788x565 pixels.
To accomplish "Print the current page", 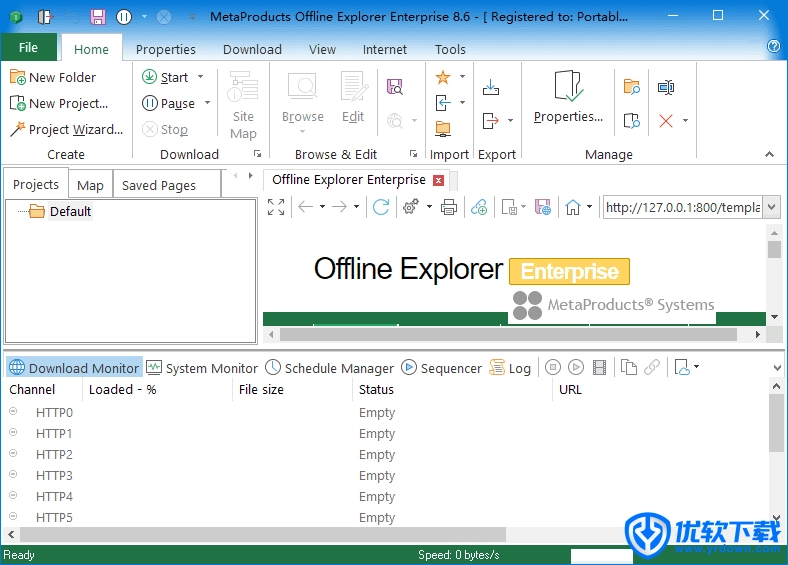I will [449, 207].
